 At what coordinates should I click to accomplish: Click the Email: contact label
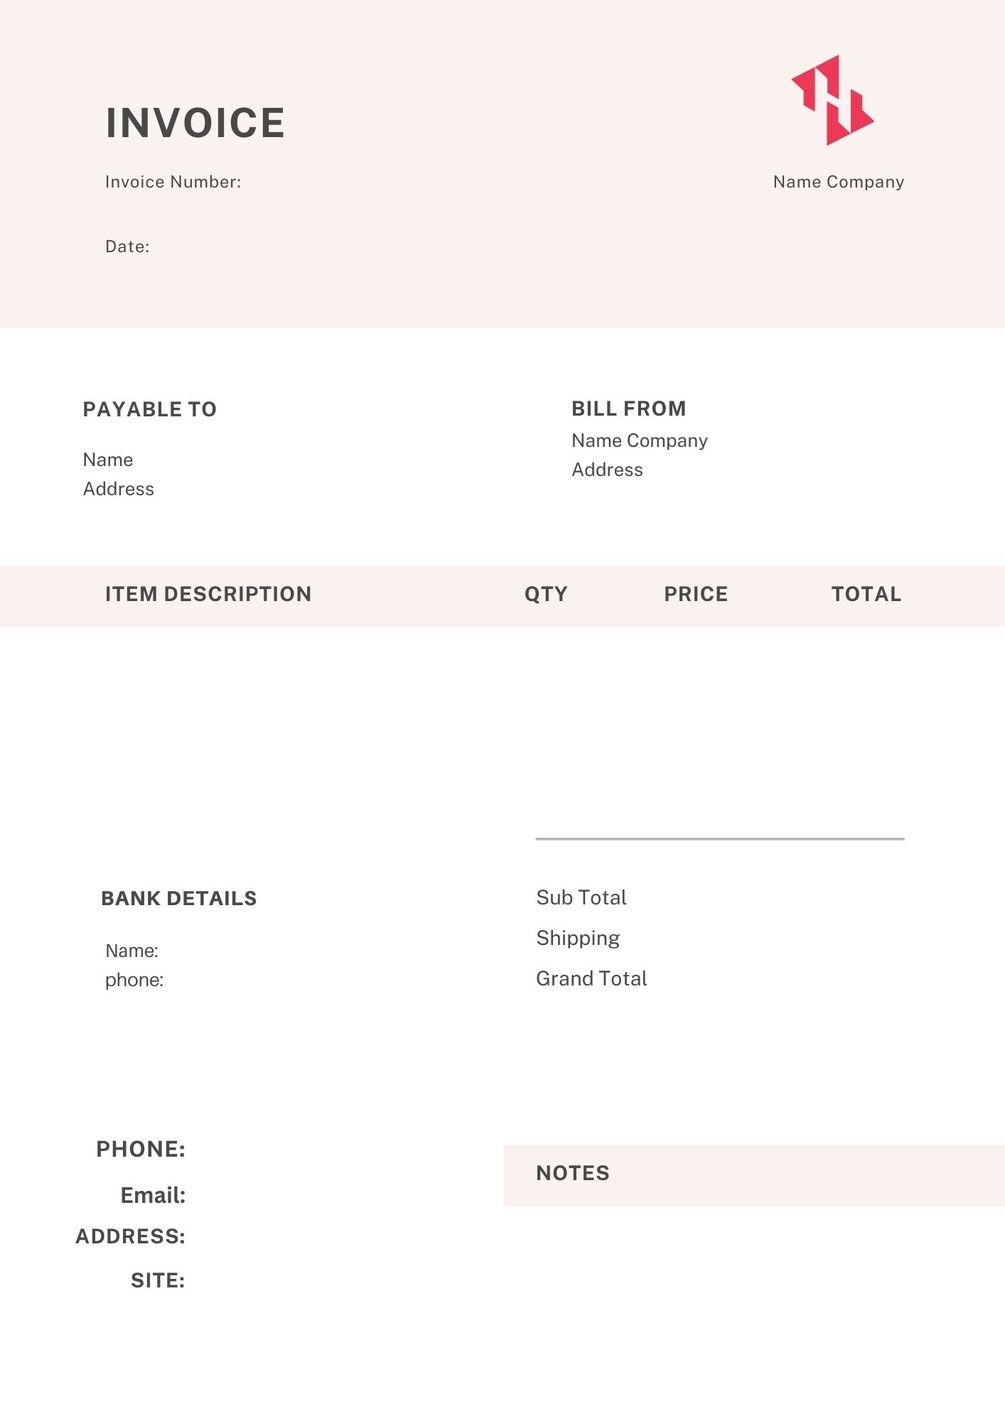(153, 1195)
